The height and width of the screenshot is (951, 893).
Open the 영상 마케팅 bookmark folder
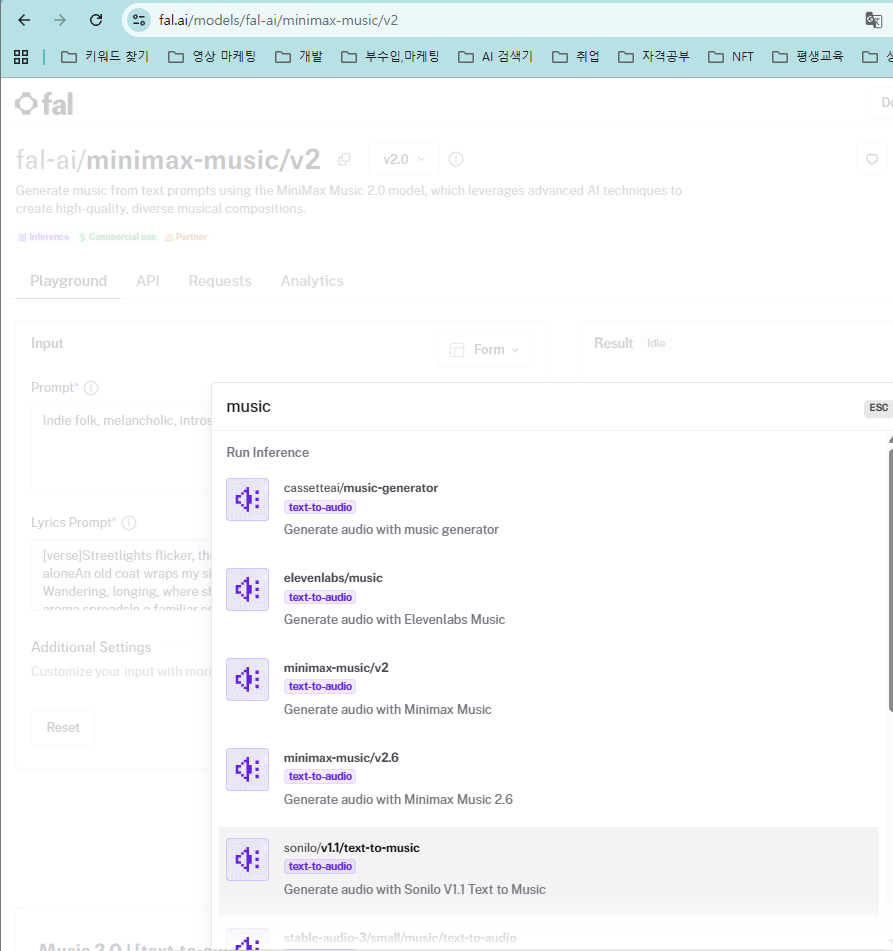coord(212,56)
